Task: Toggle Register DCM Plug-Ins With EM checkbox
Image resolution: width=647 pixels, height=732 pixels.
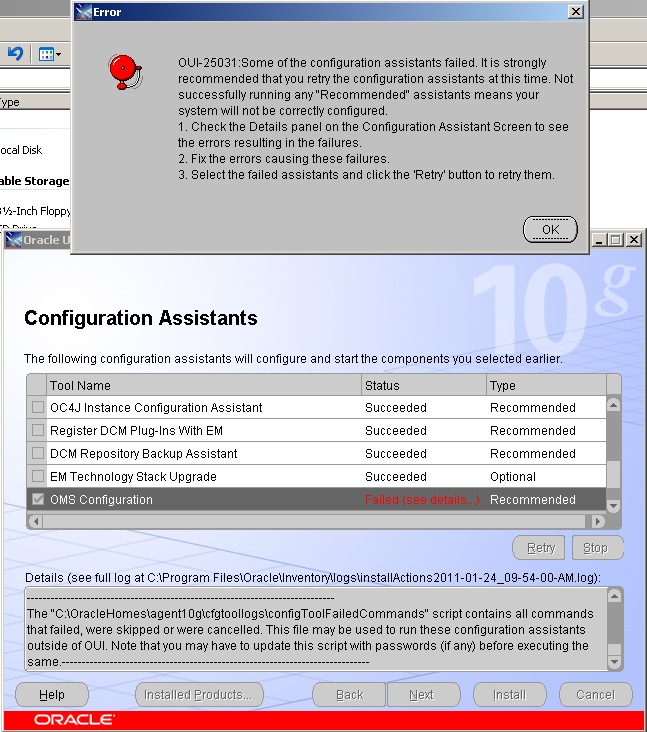Action: (x=38, y=431)
